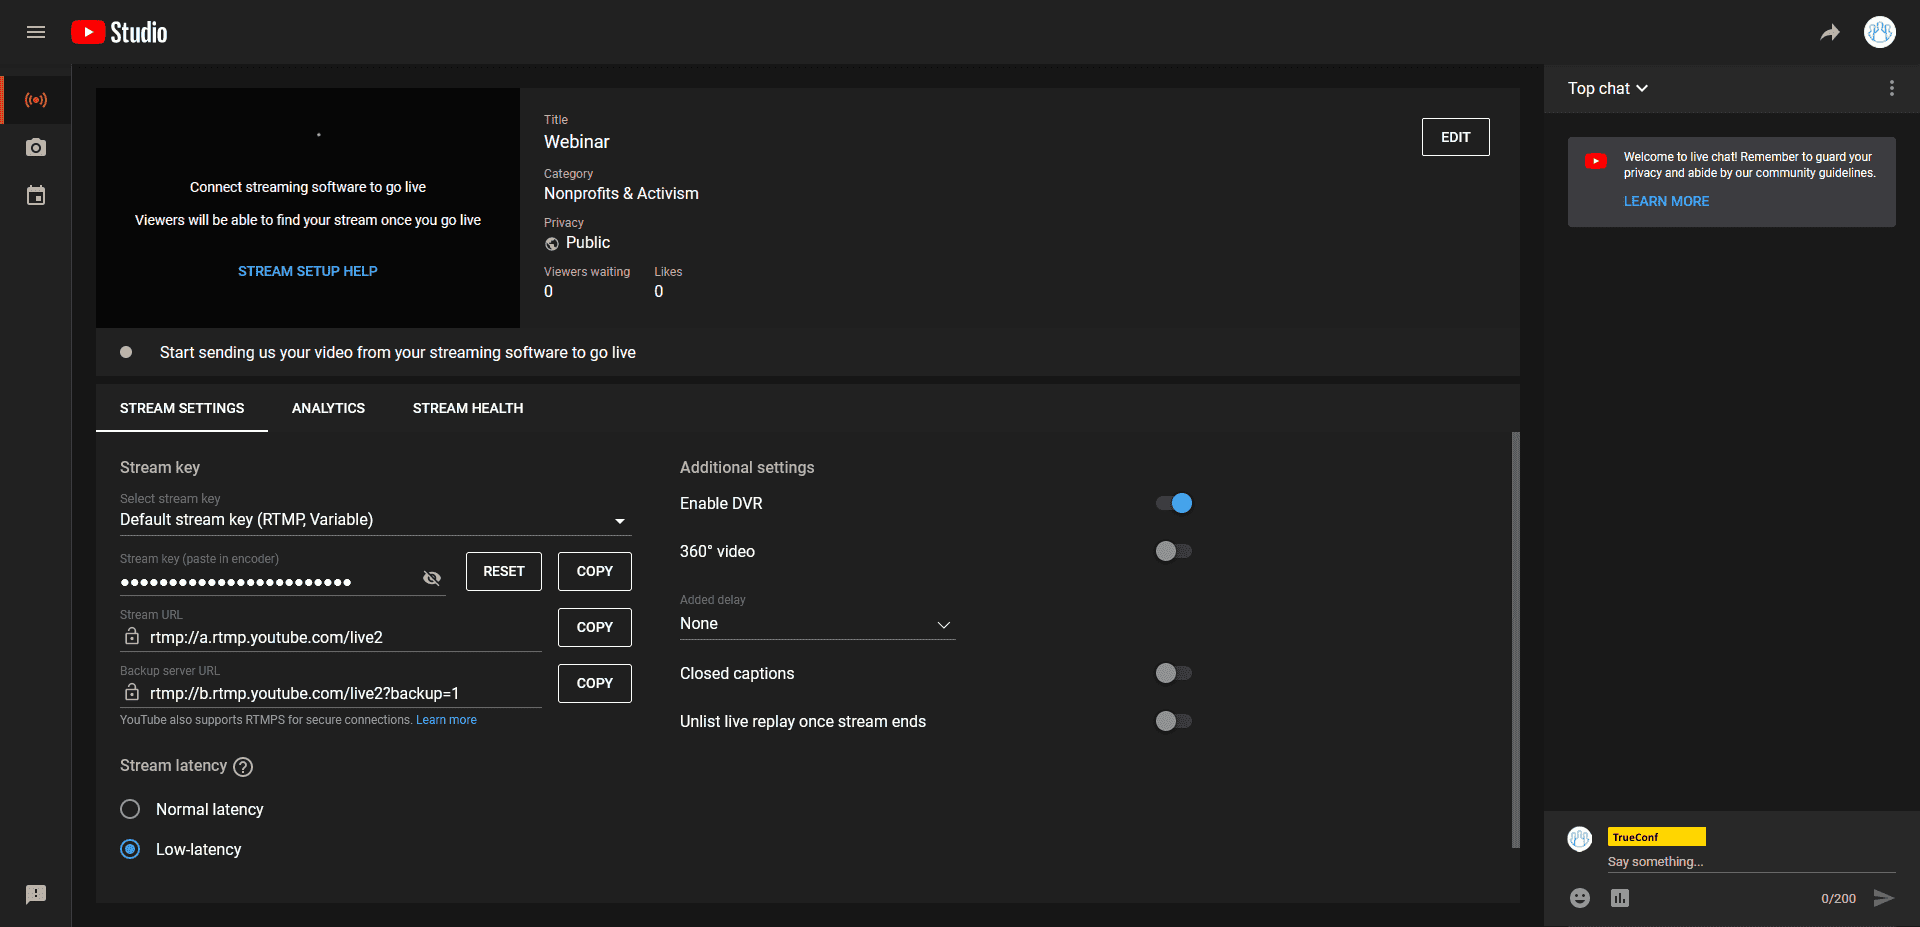This screenshot has height=927, width=1920.
Task: Open the STREAM SETUP HELP link
Action: coord(308,271)
